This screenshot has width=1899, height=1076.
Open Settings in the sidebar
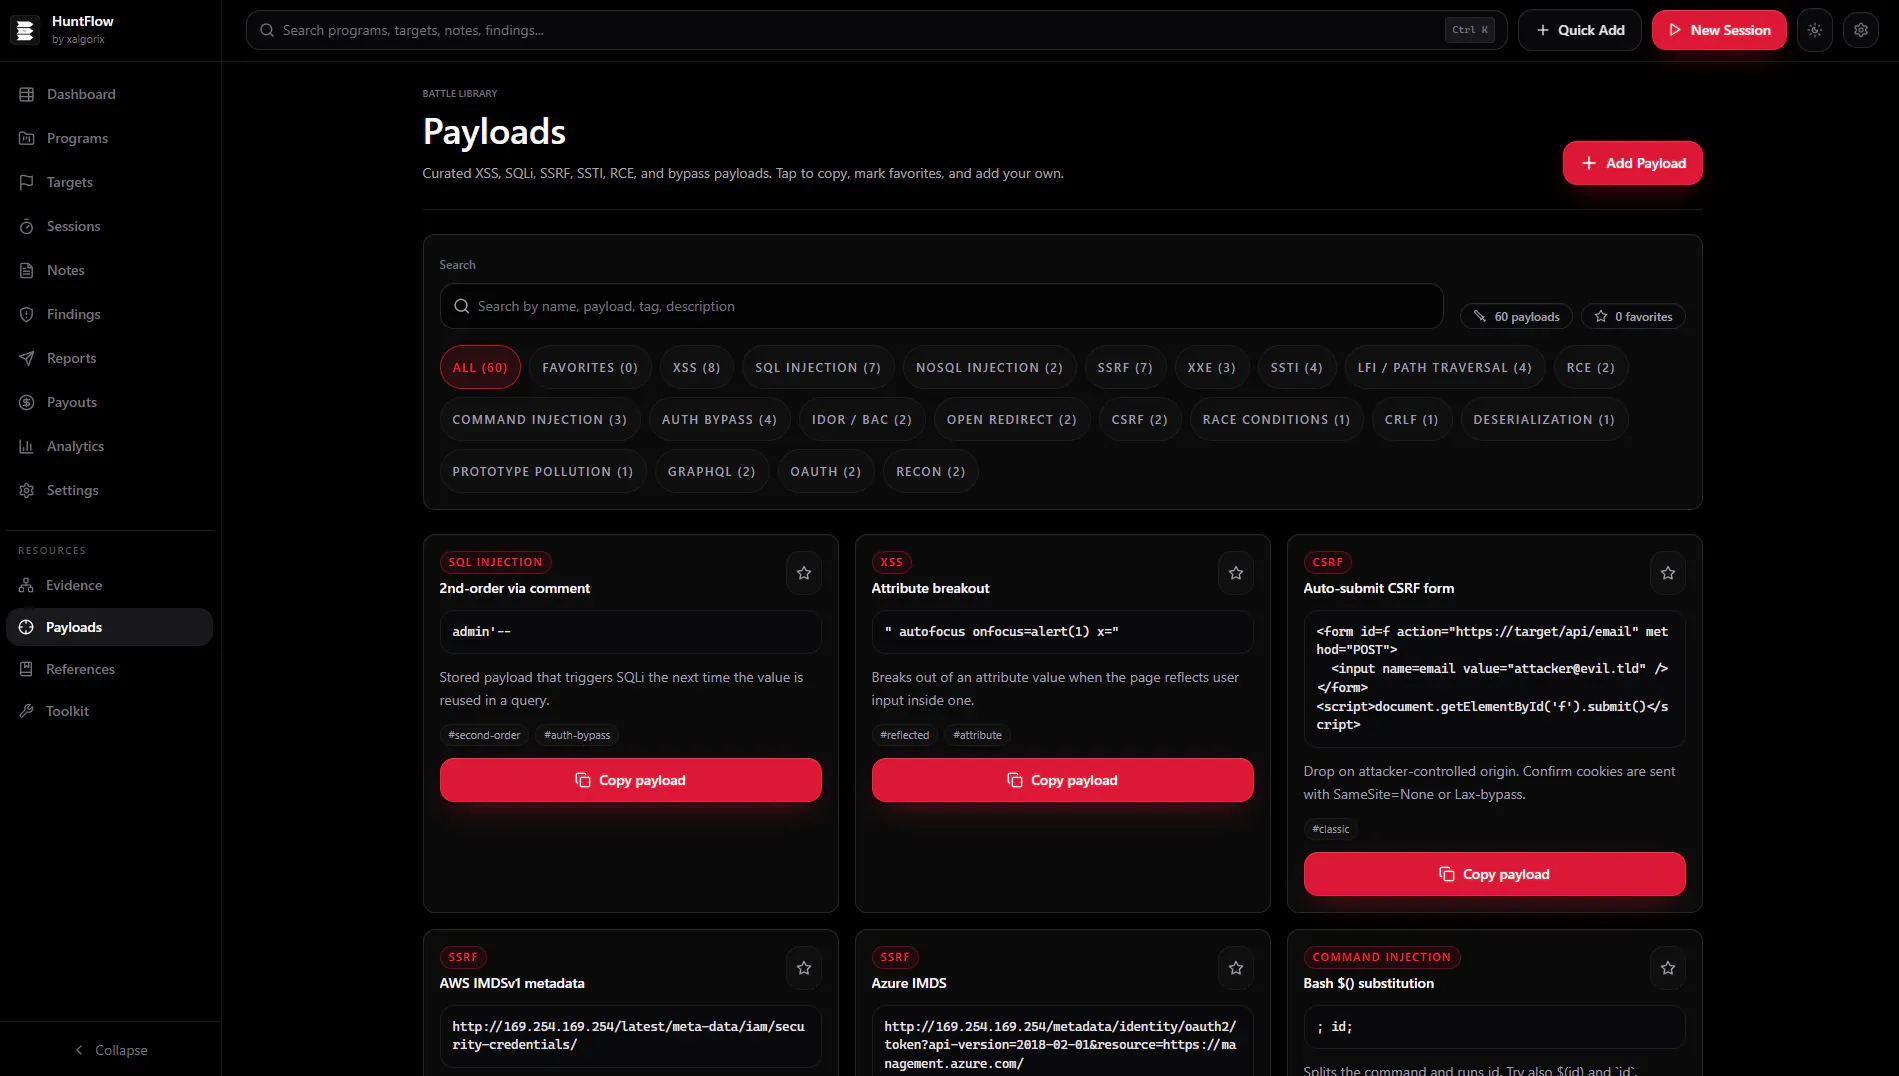click(x=109, y=490)
